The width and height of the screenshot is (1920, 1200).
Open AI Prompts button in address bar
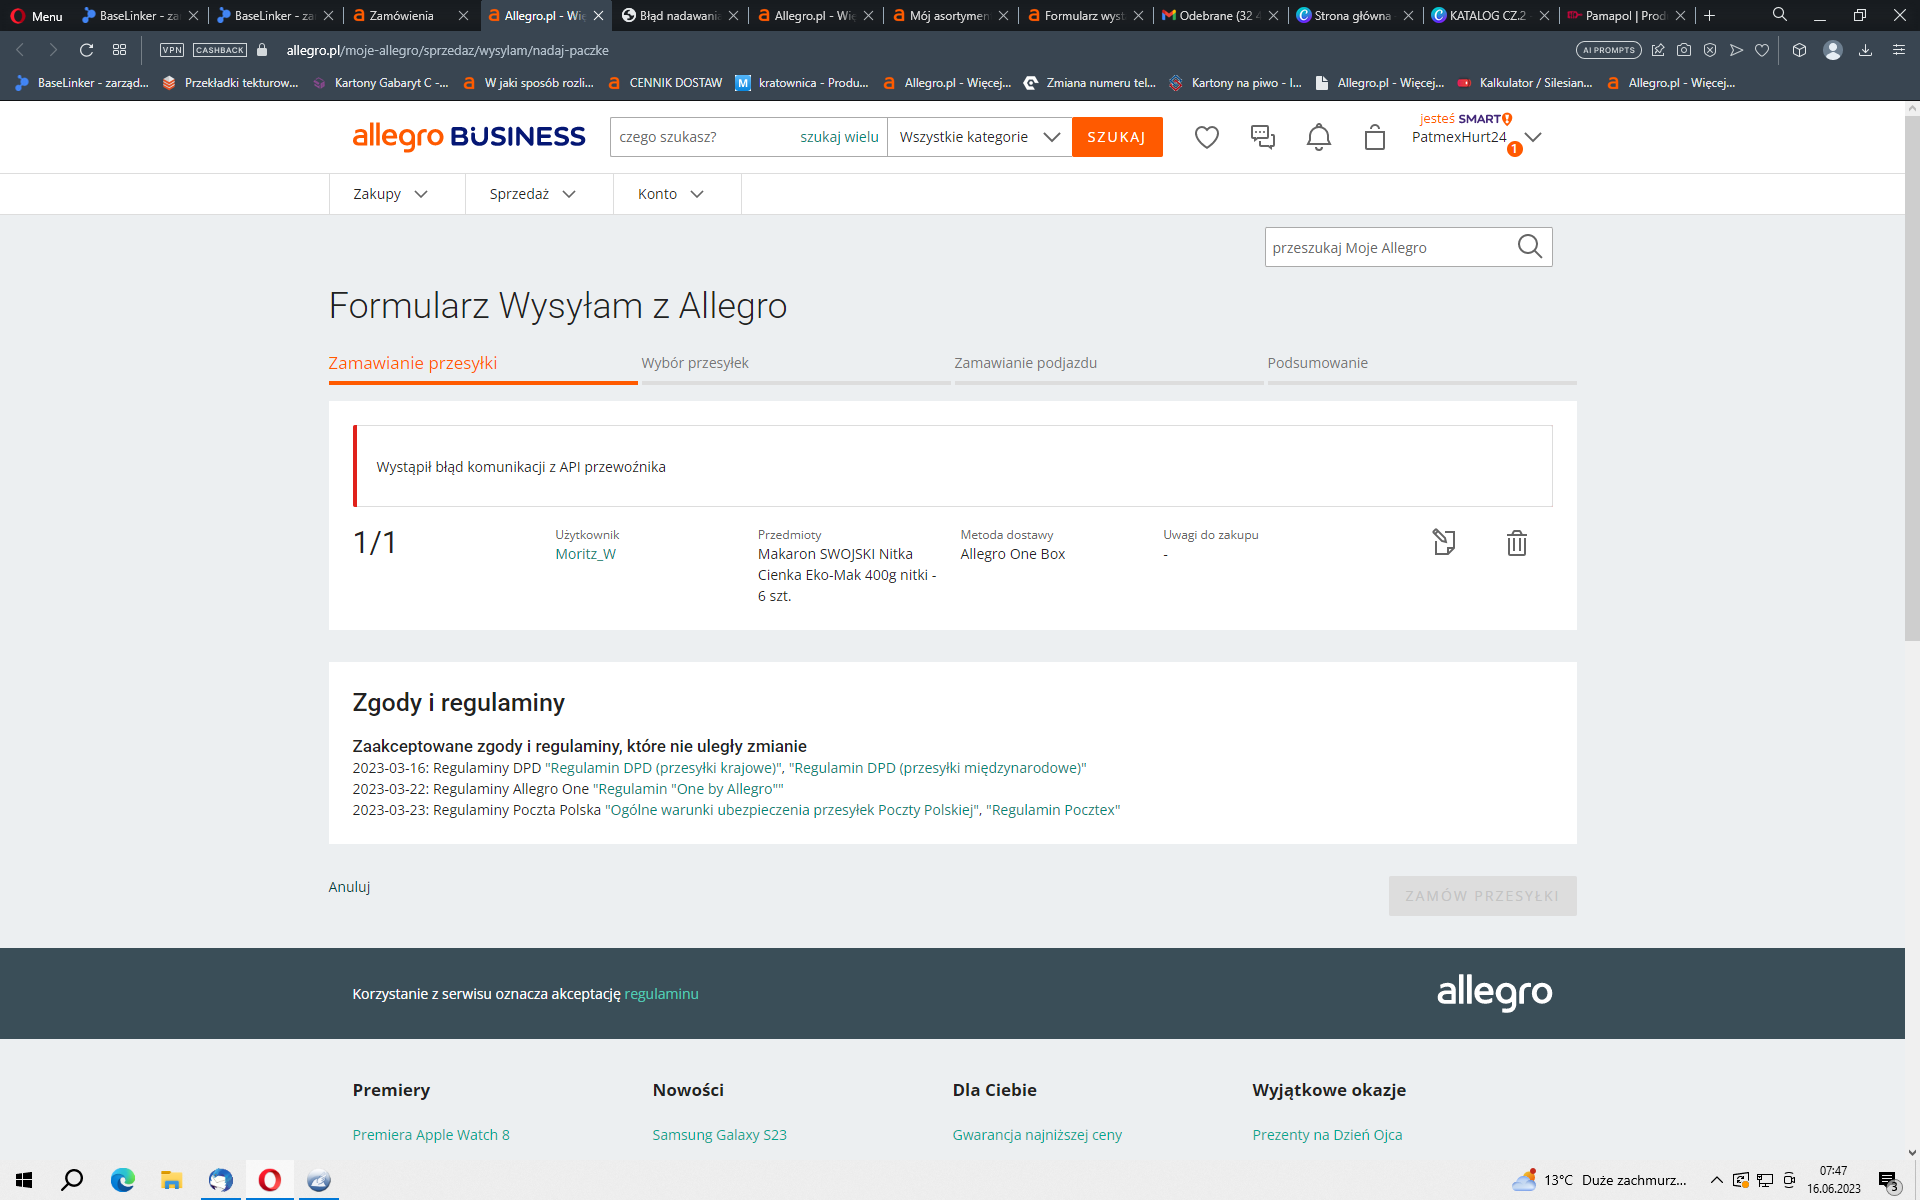coord(1609,50)
